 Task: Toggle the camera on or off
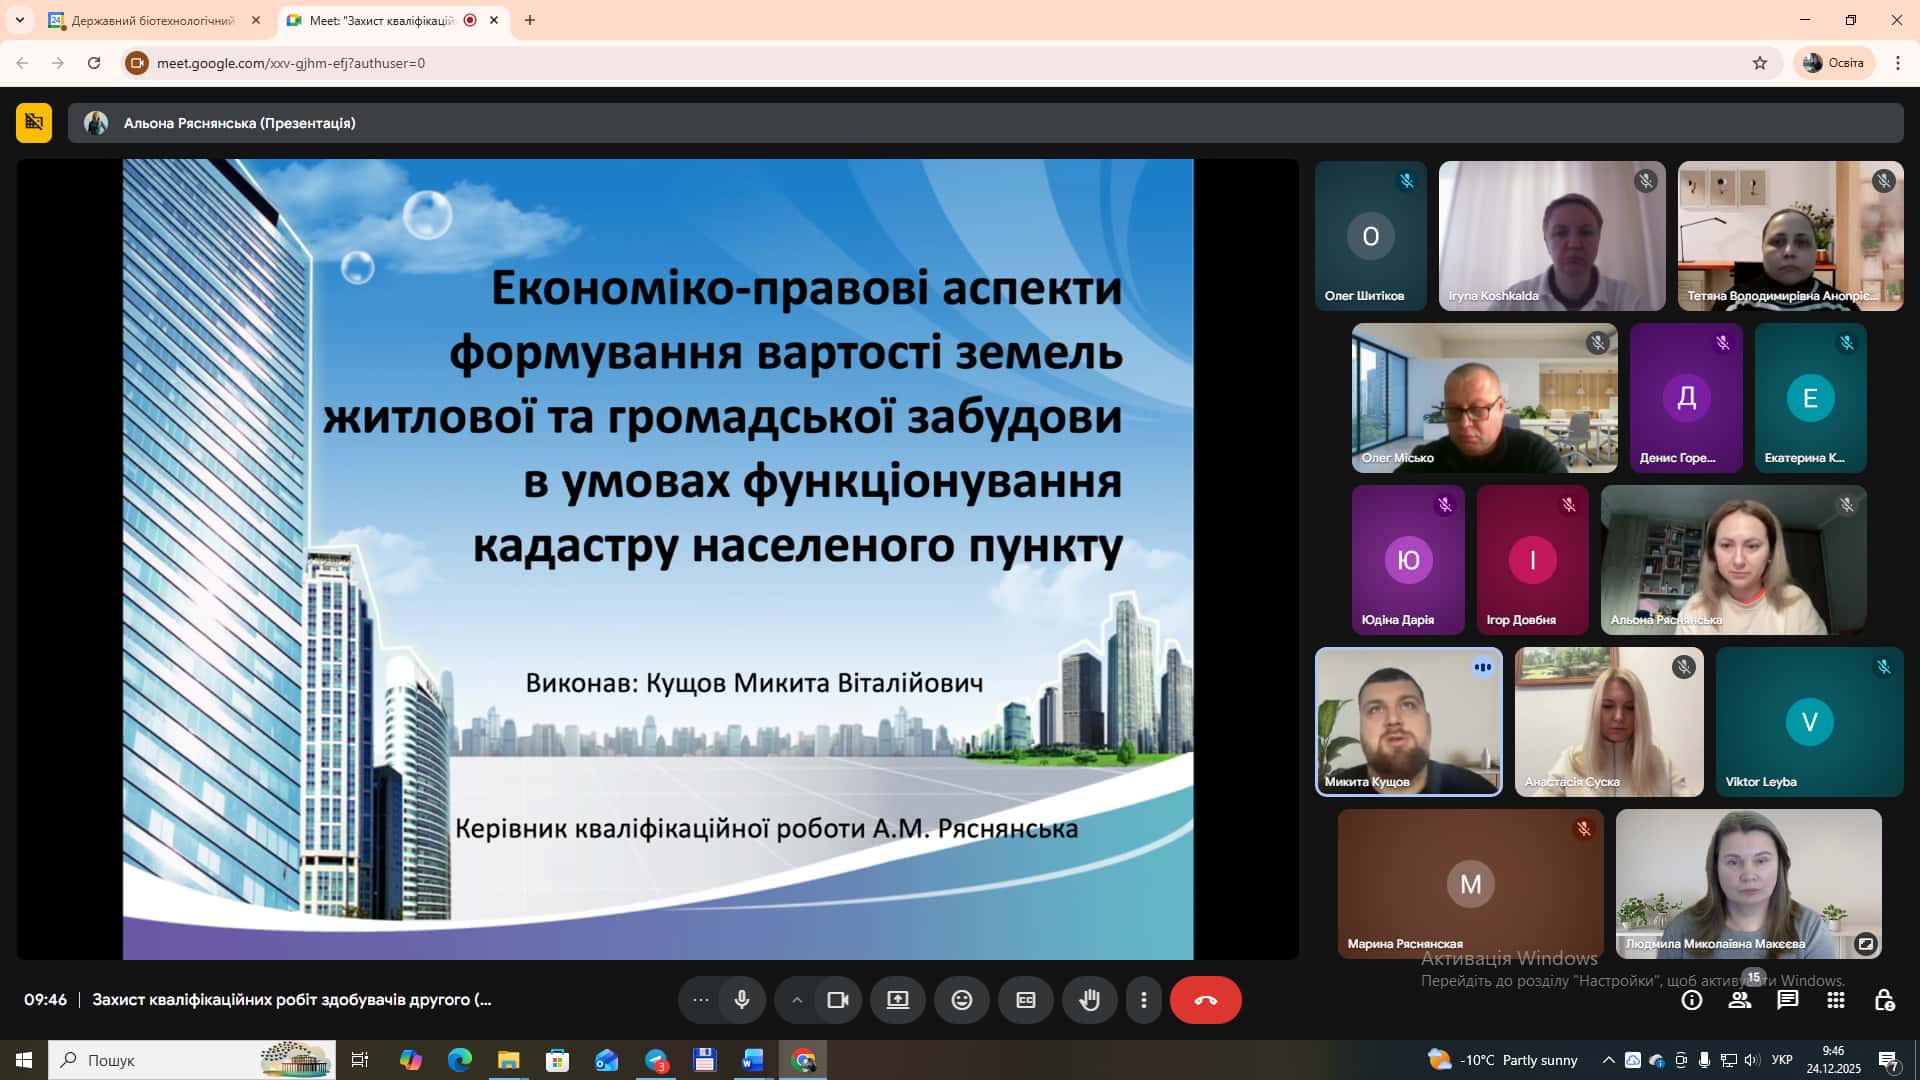point(838,1000)
